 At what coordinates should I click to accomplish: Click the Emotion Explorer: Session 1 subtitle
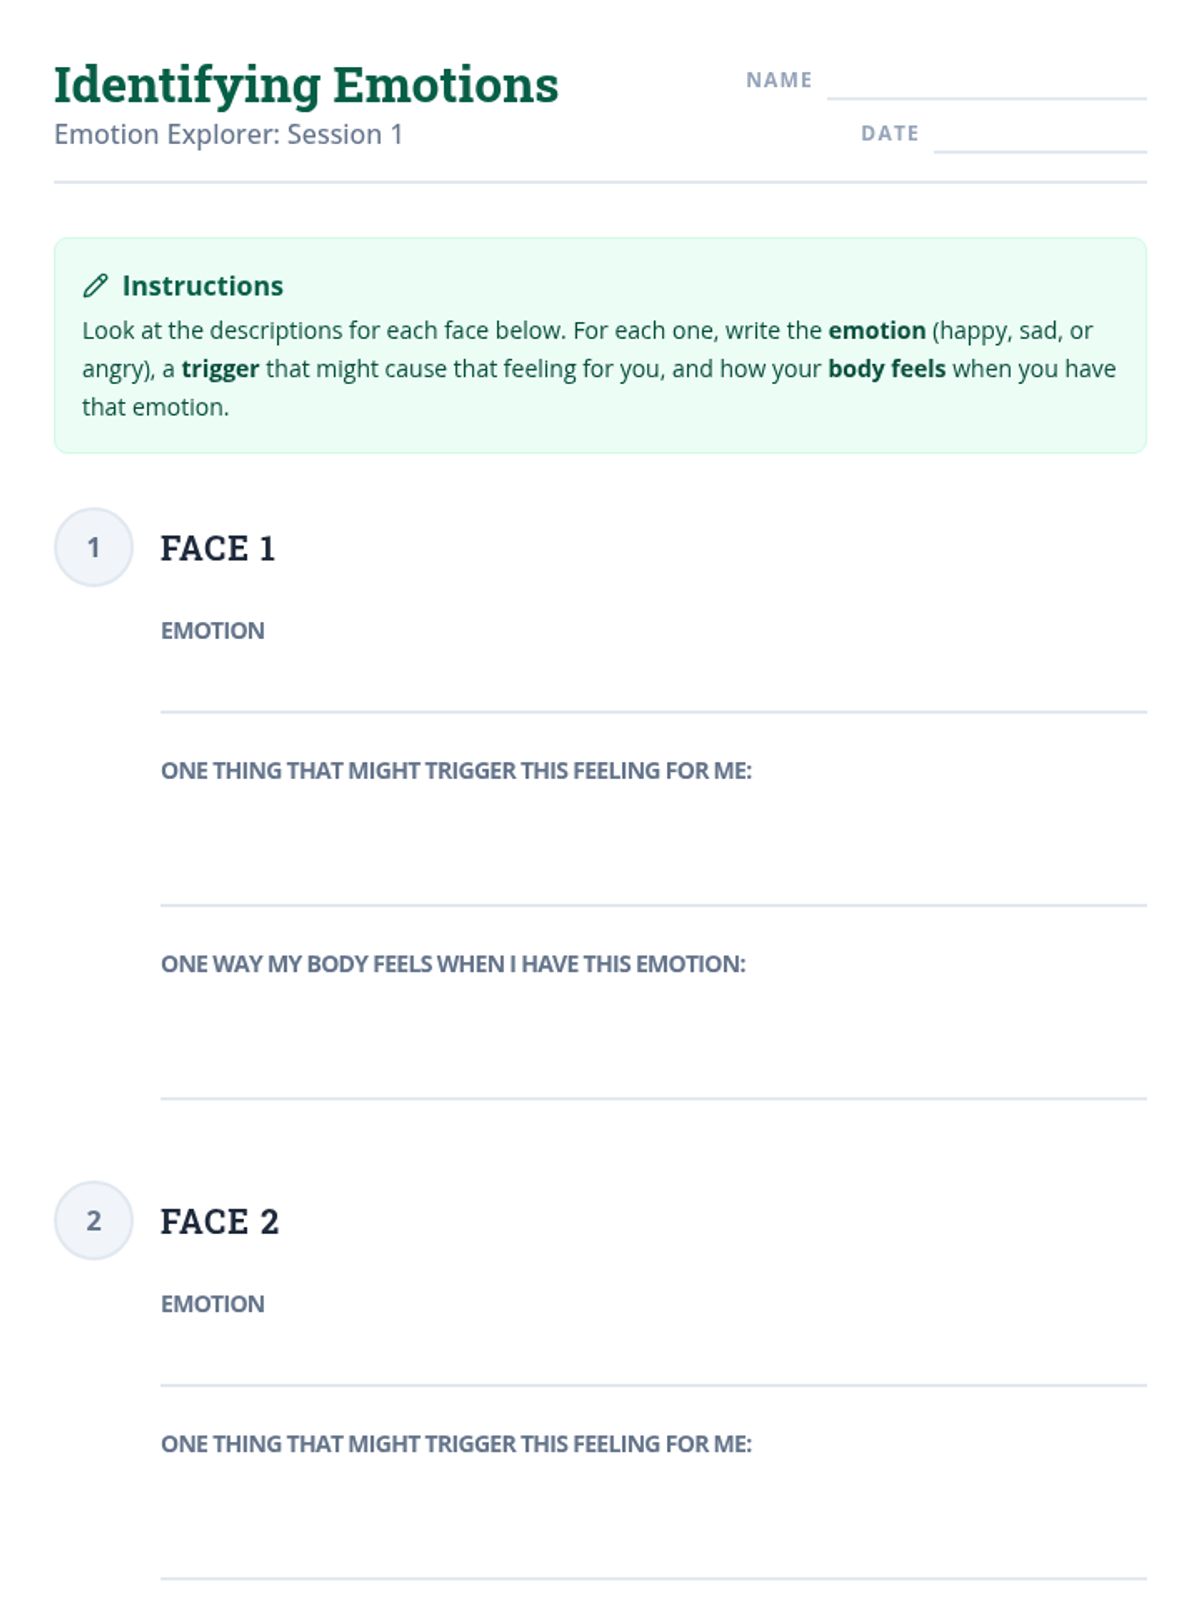[228, 134]
